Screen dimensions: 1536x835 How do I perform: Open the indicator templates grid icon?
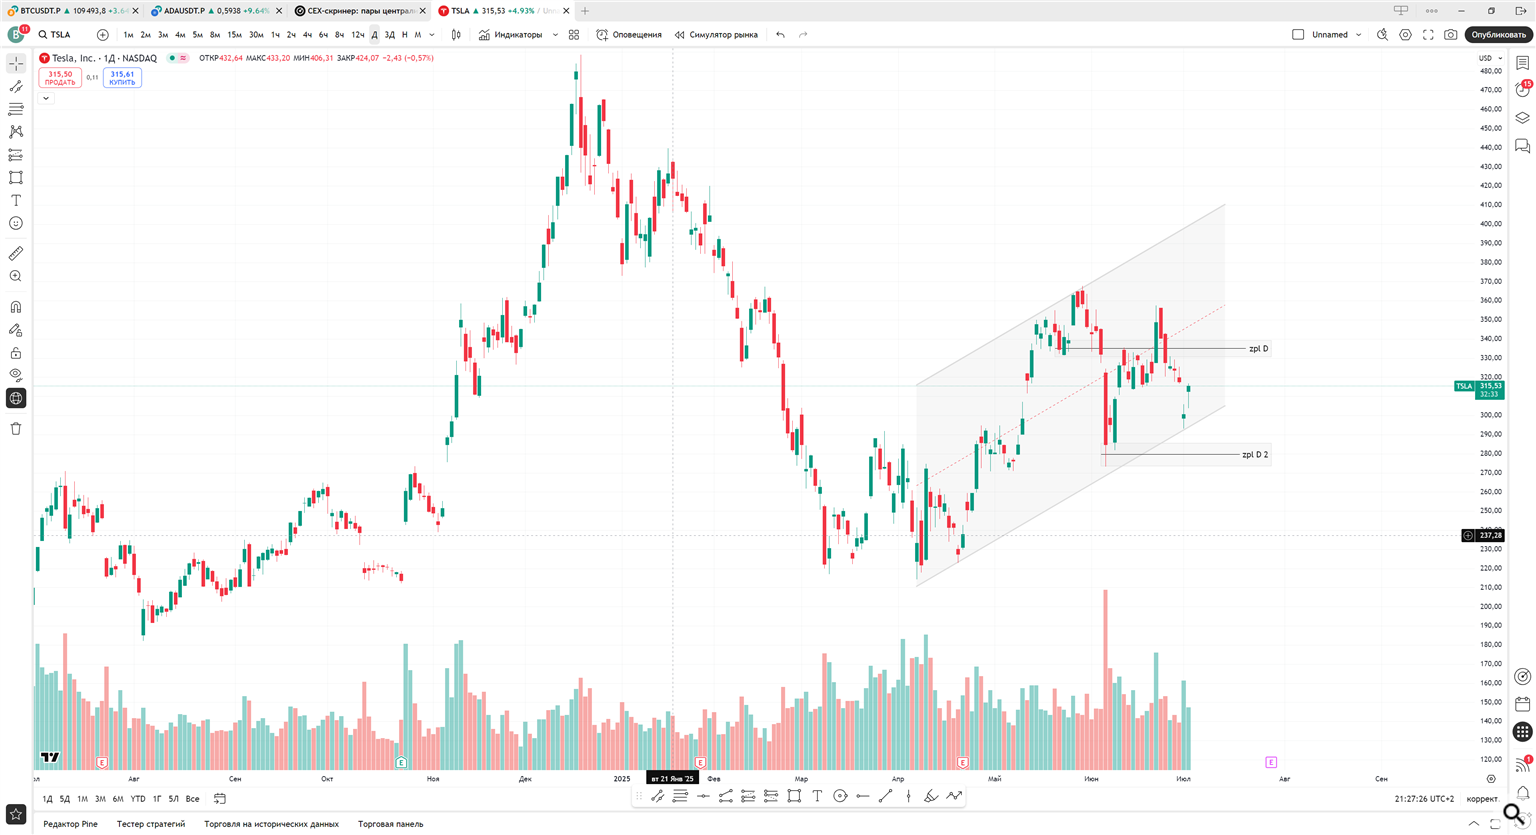574,35
